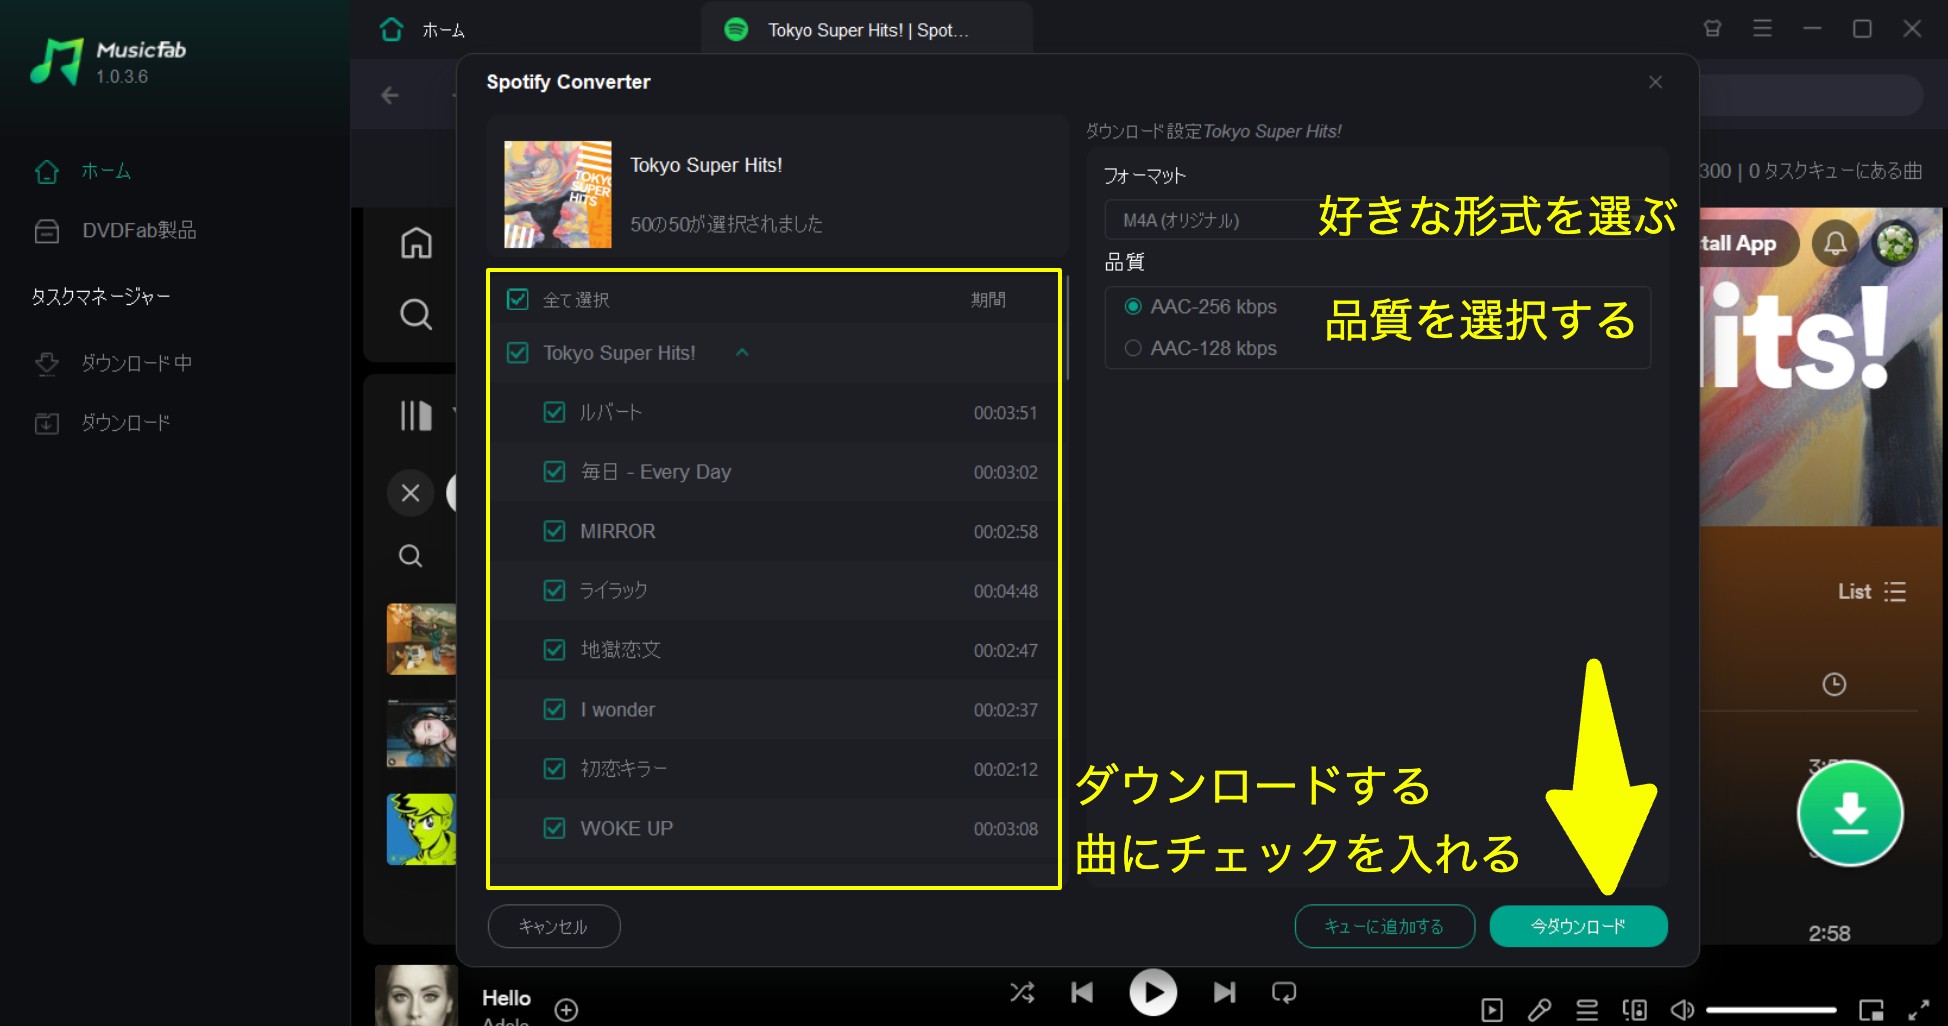Open the Your Library icon
1948x1026 pixels.
coord(416,415)
